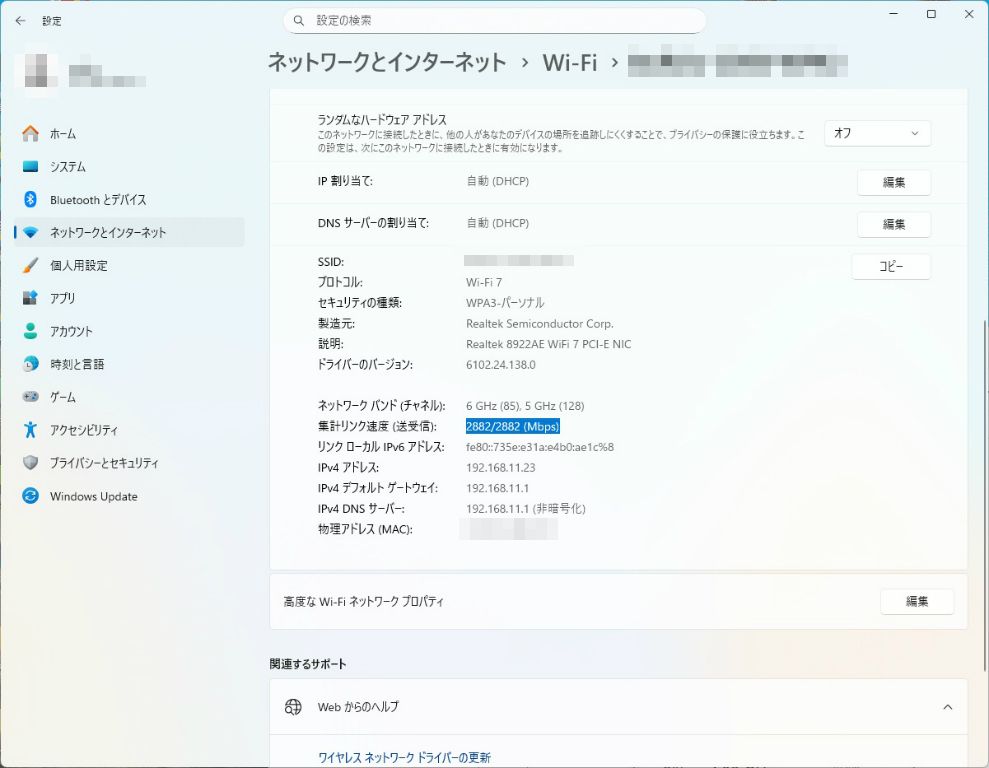Click コピー next to SSID
989x768 pixels.
coord(890,266)
